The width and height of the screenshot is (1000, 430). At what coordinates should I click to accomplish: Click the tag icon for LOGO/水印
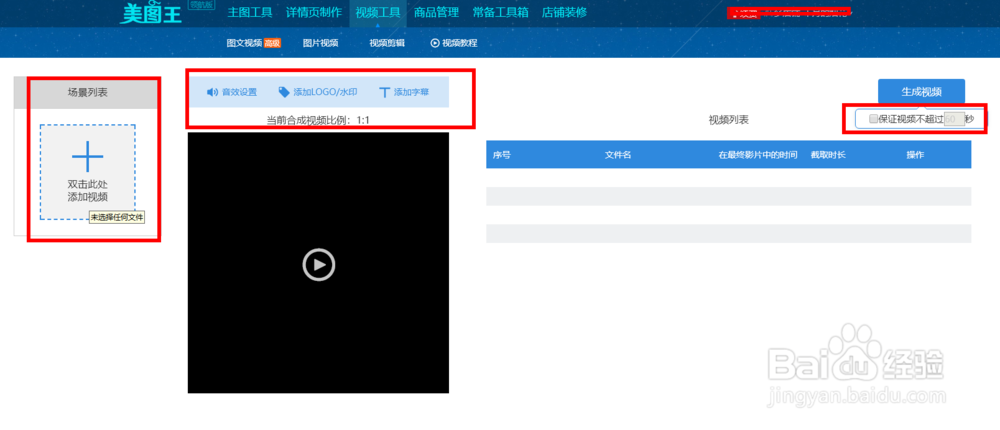[284, 92]
